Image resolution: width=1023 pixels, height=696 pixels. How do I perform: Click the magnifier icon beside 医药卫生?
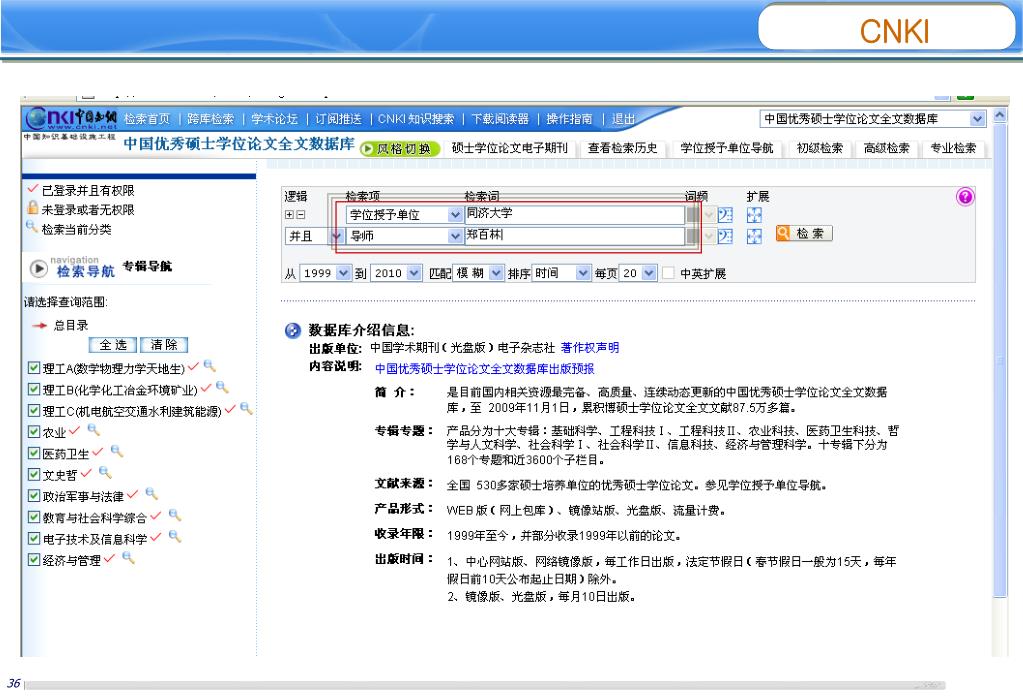117,451
